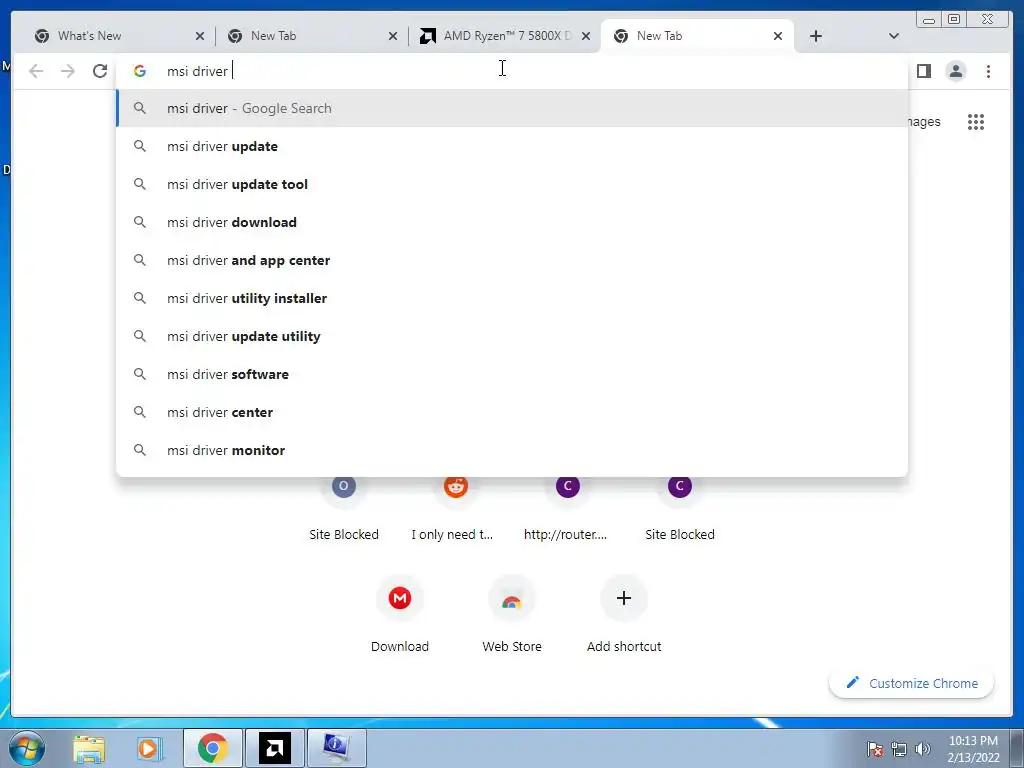Open the Web Store shortcut
Screen dimensions: 1024x768
[512, 614]
